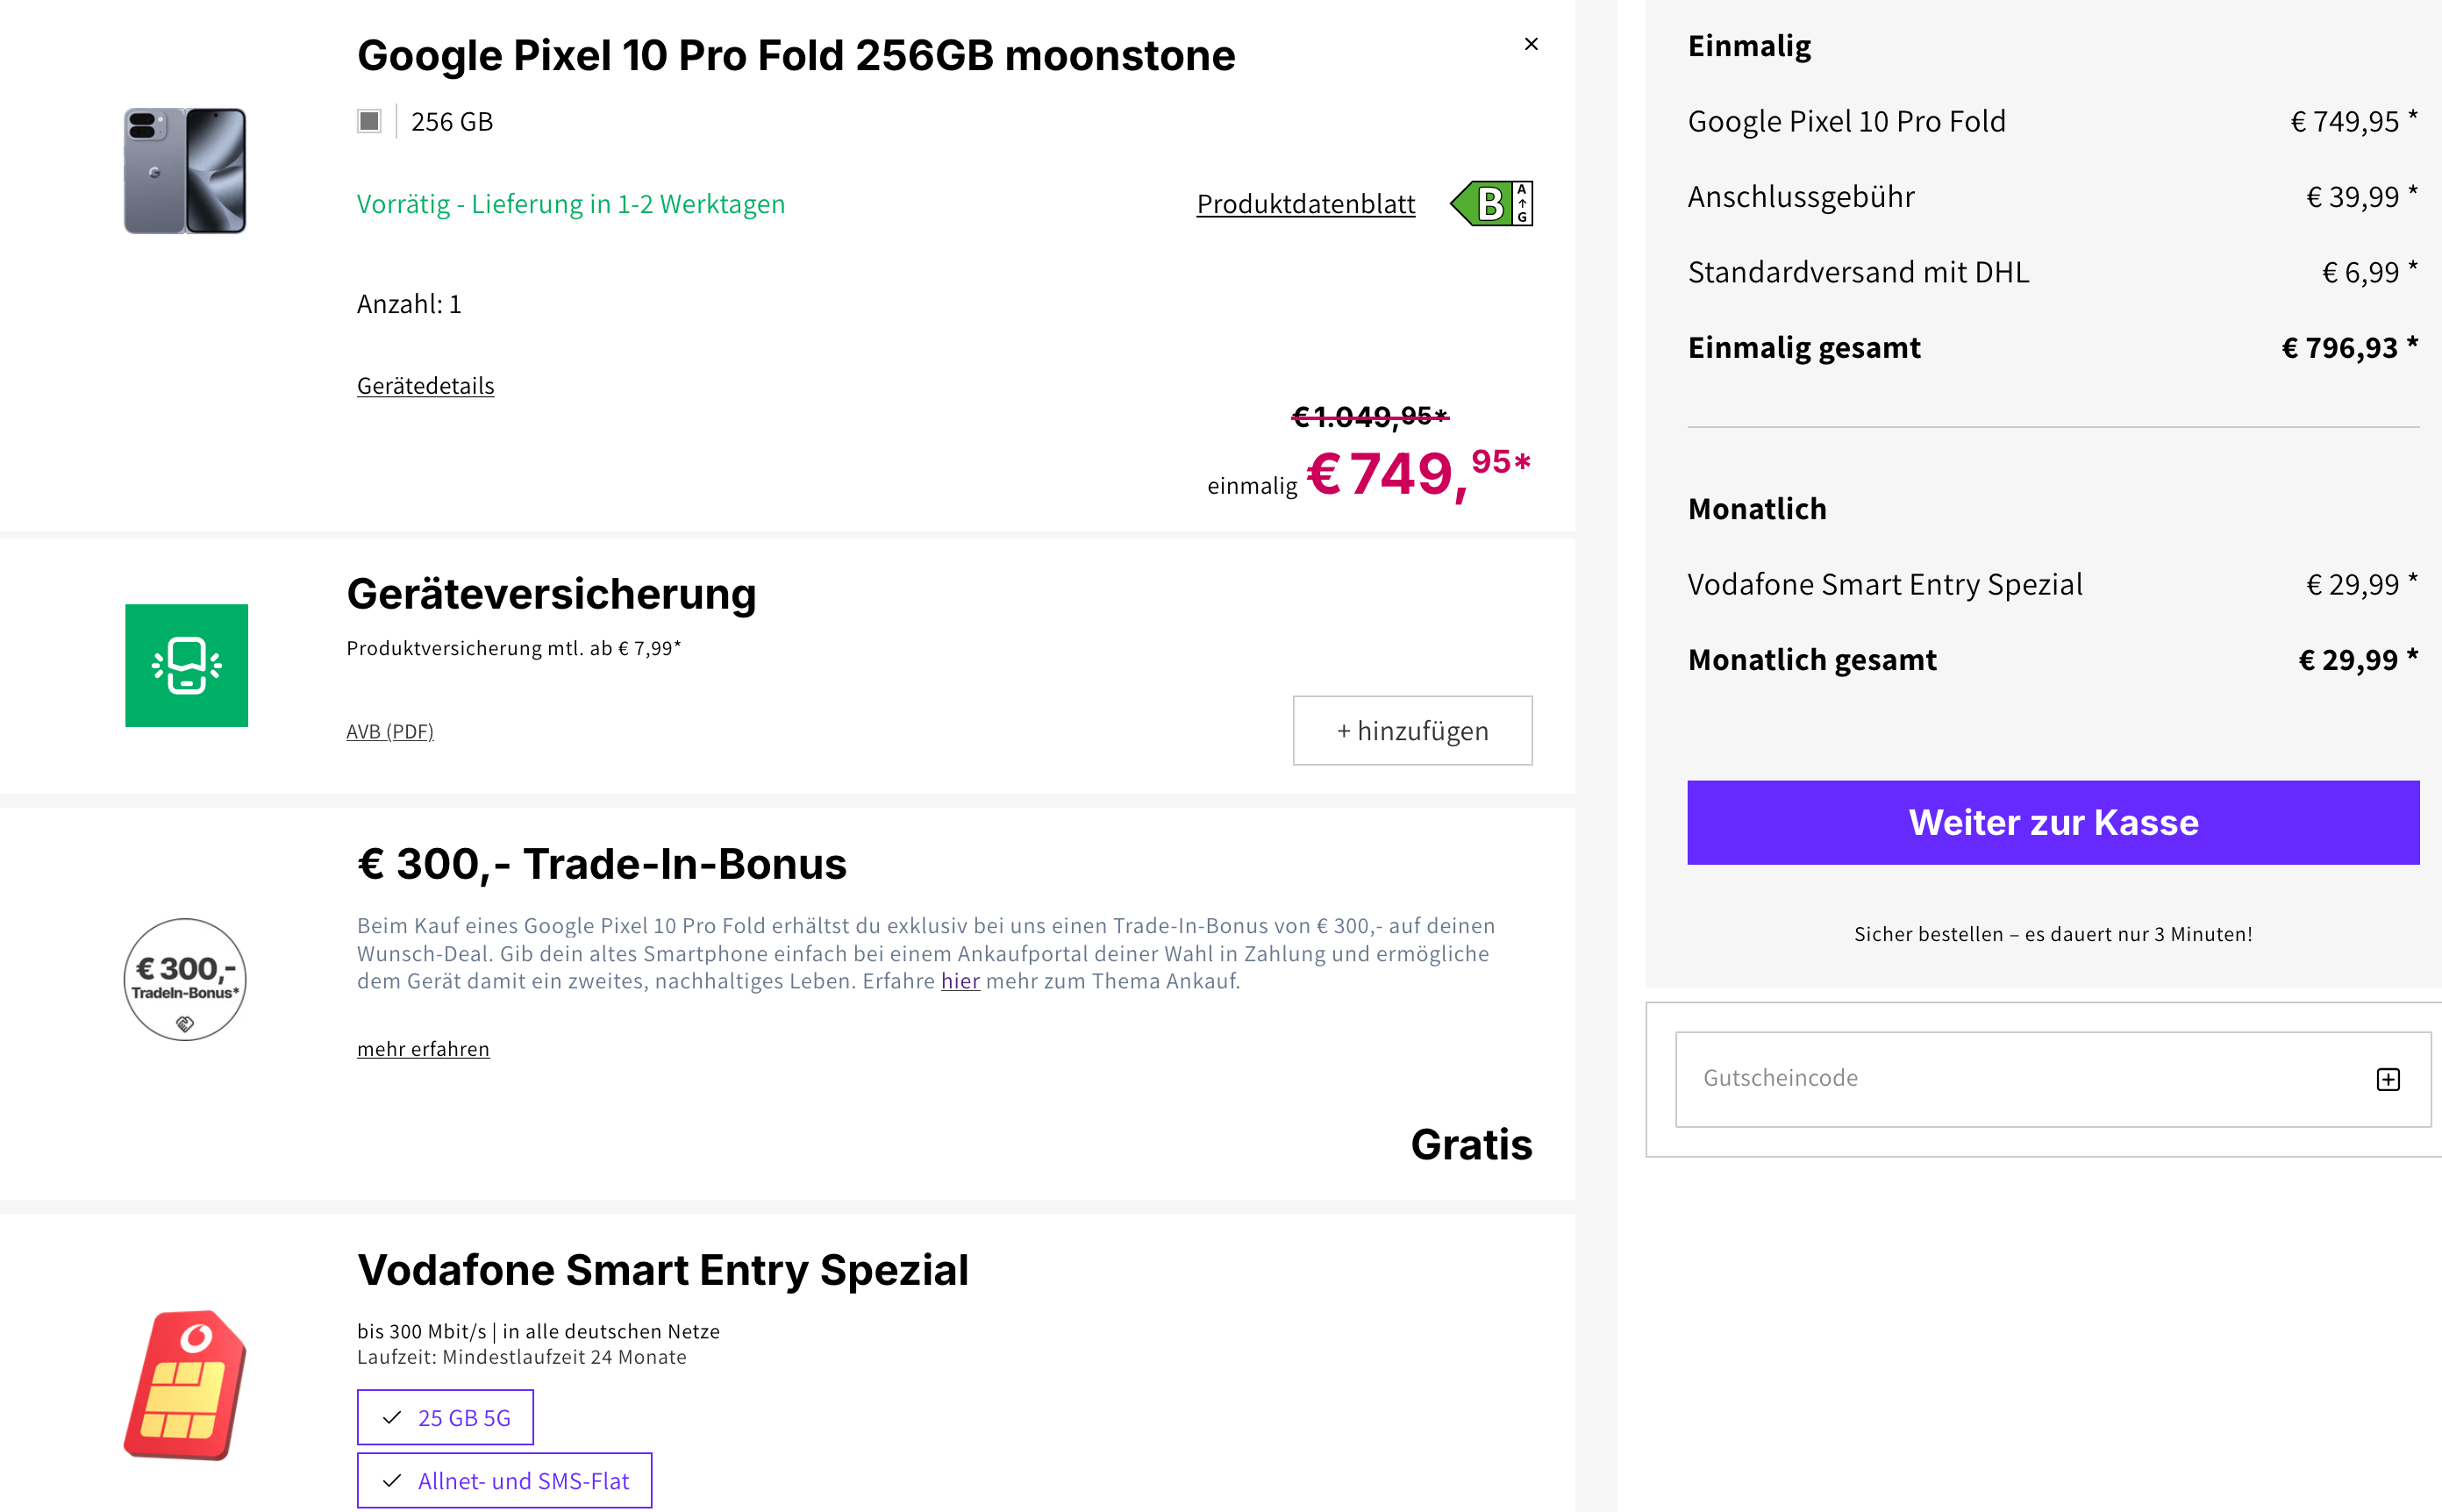Open the energy efficiency label B icon
Screen dimensions: 2442x1512
point(1492,204)
